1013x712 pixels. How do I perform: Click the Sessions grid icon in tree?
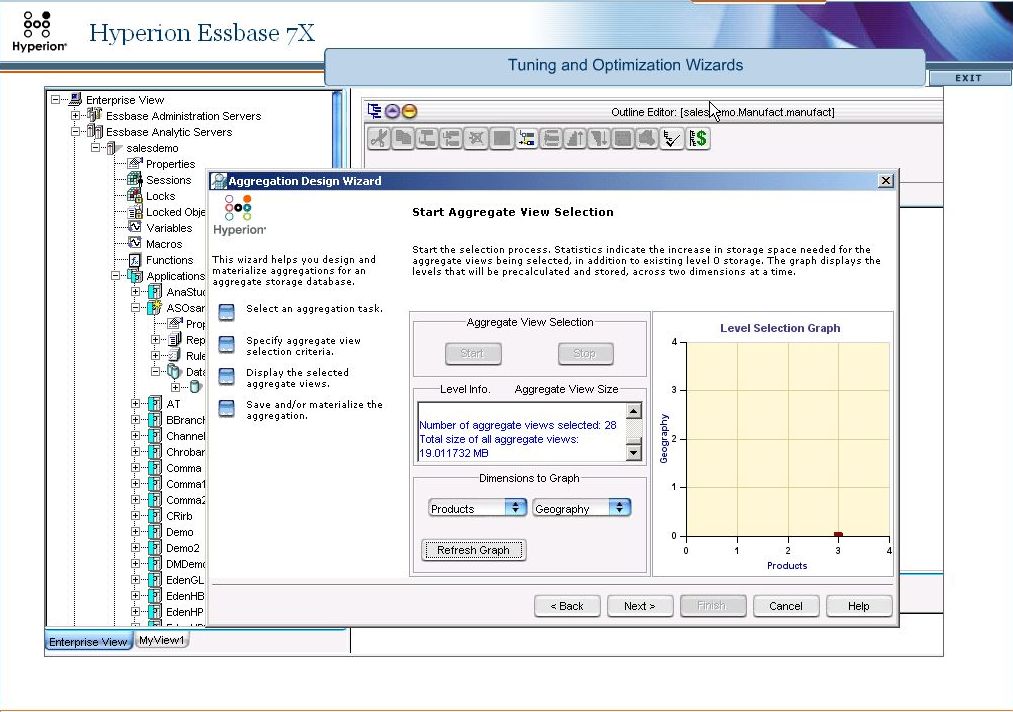(x=134, y=180)
